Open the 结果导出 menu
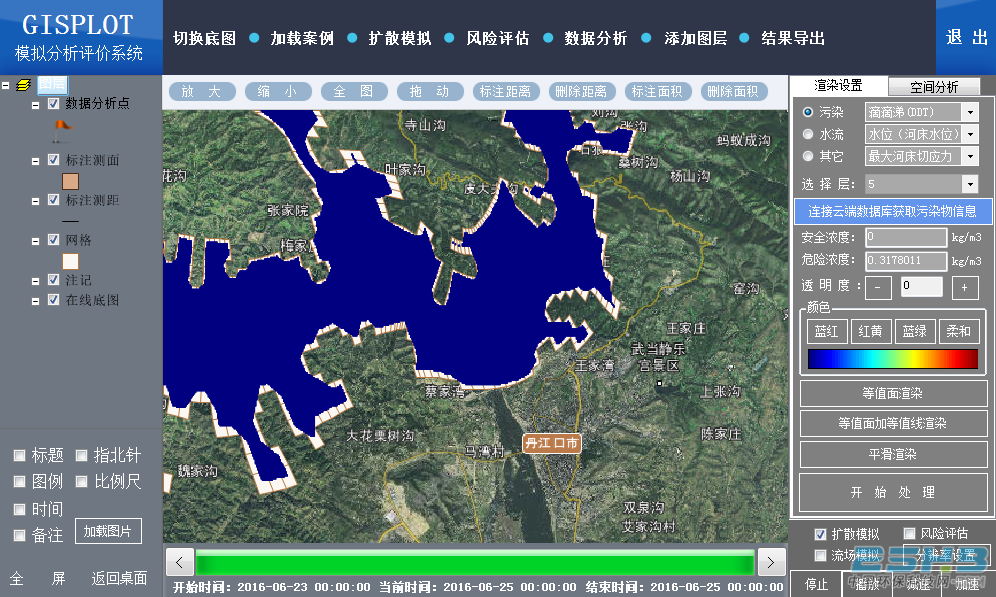Image resolution: width=996 pixels, height=597 pixels. pos(793,38)
